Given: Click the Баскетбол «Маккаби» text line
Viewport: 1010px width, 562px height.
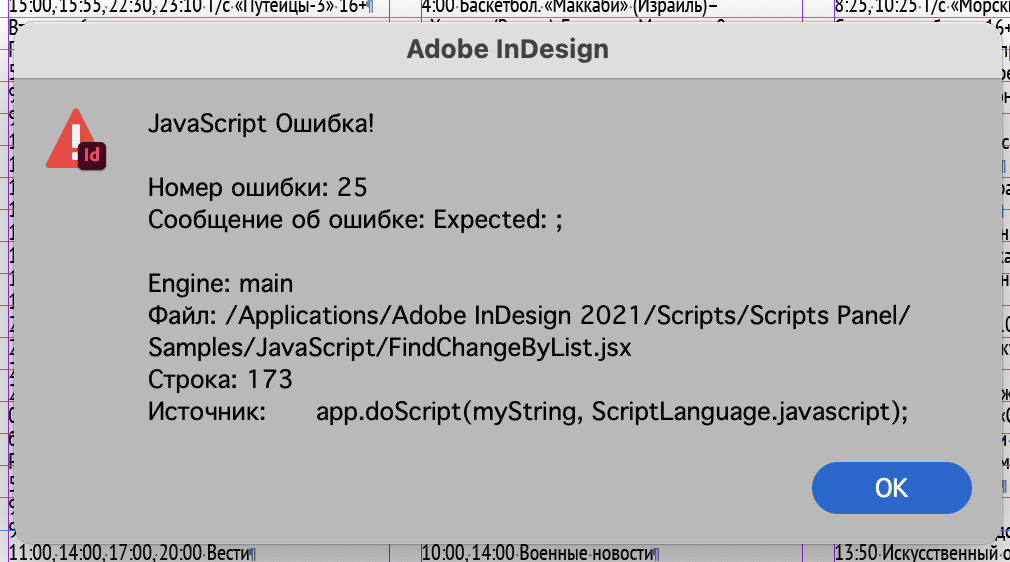Looking at the screenshot, I should [x=570, y=8].
